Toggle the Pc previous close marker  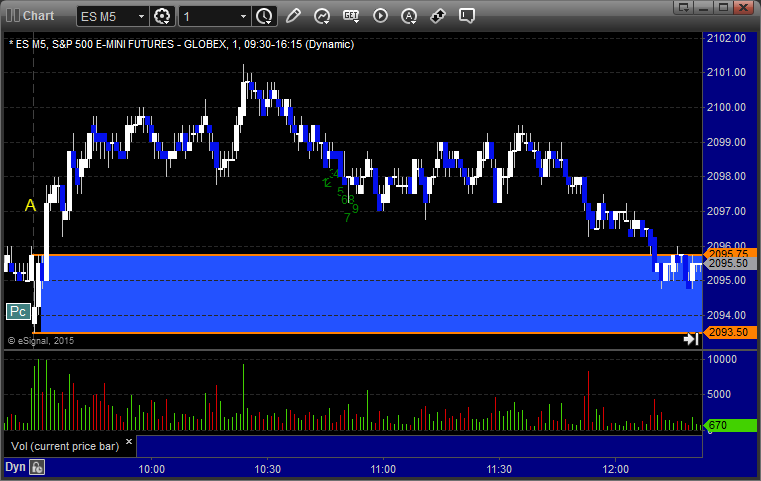pos(17,312)
